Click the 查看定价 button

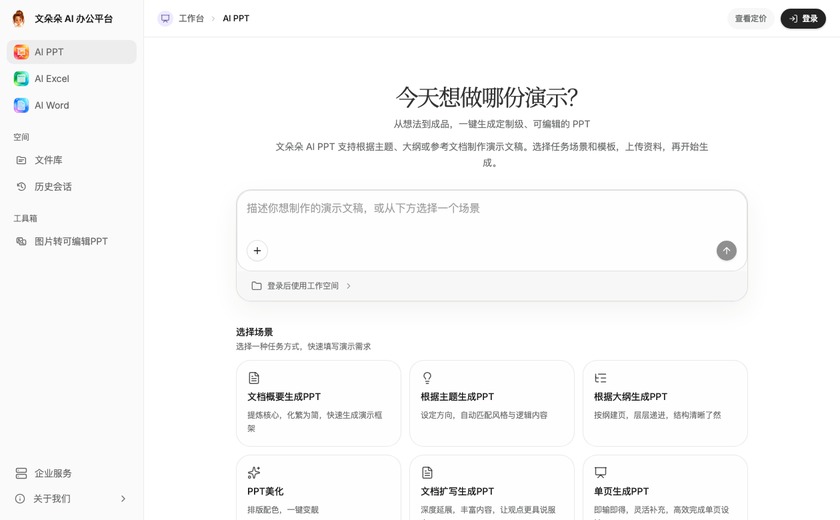[751, 18]
